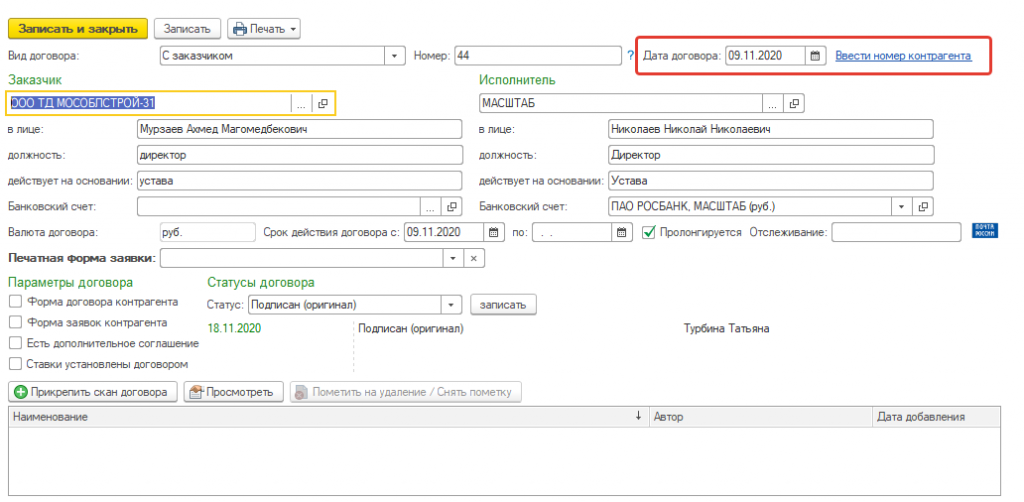Click the записать status button
The image size is (1024, 502).
504,304
